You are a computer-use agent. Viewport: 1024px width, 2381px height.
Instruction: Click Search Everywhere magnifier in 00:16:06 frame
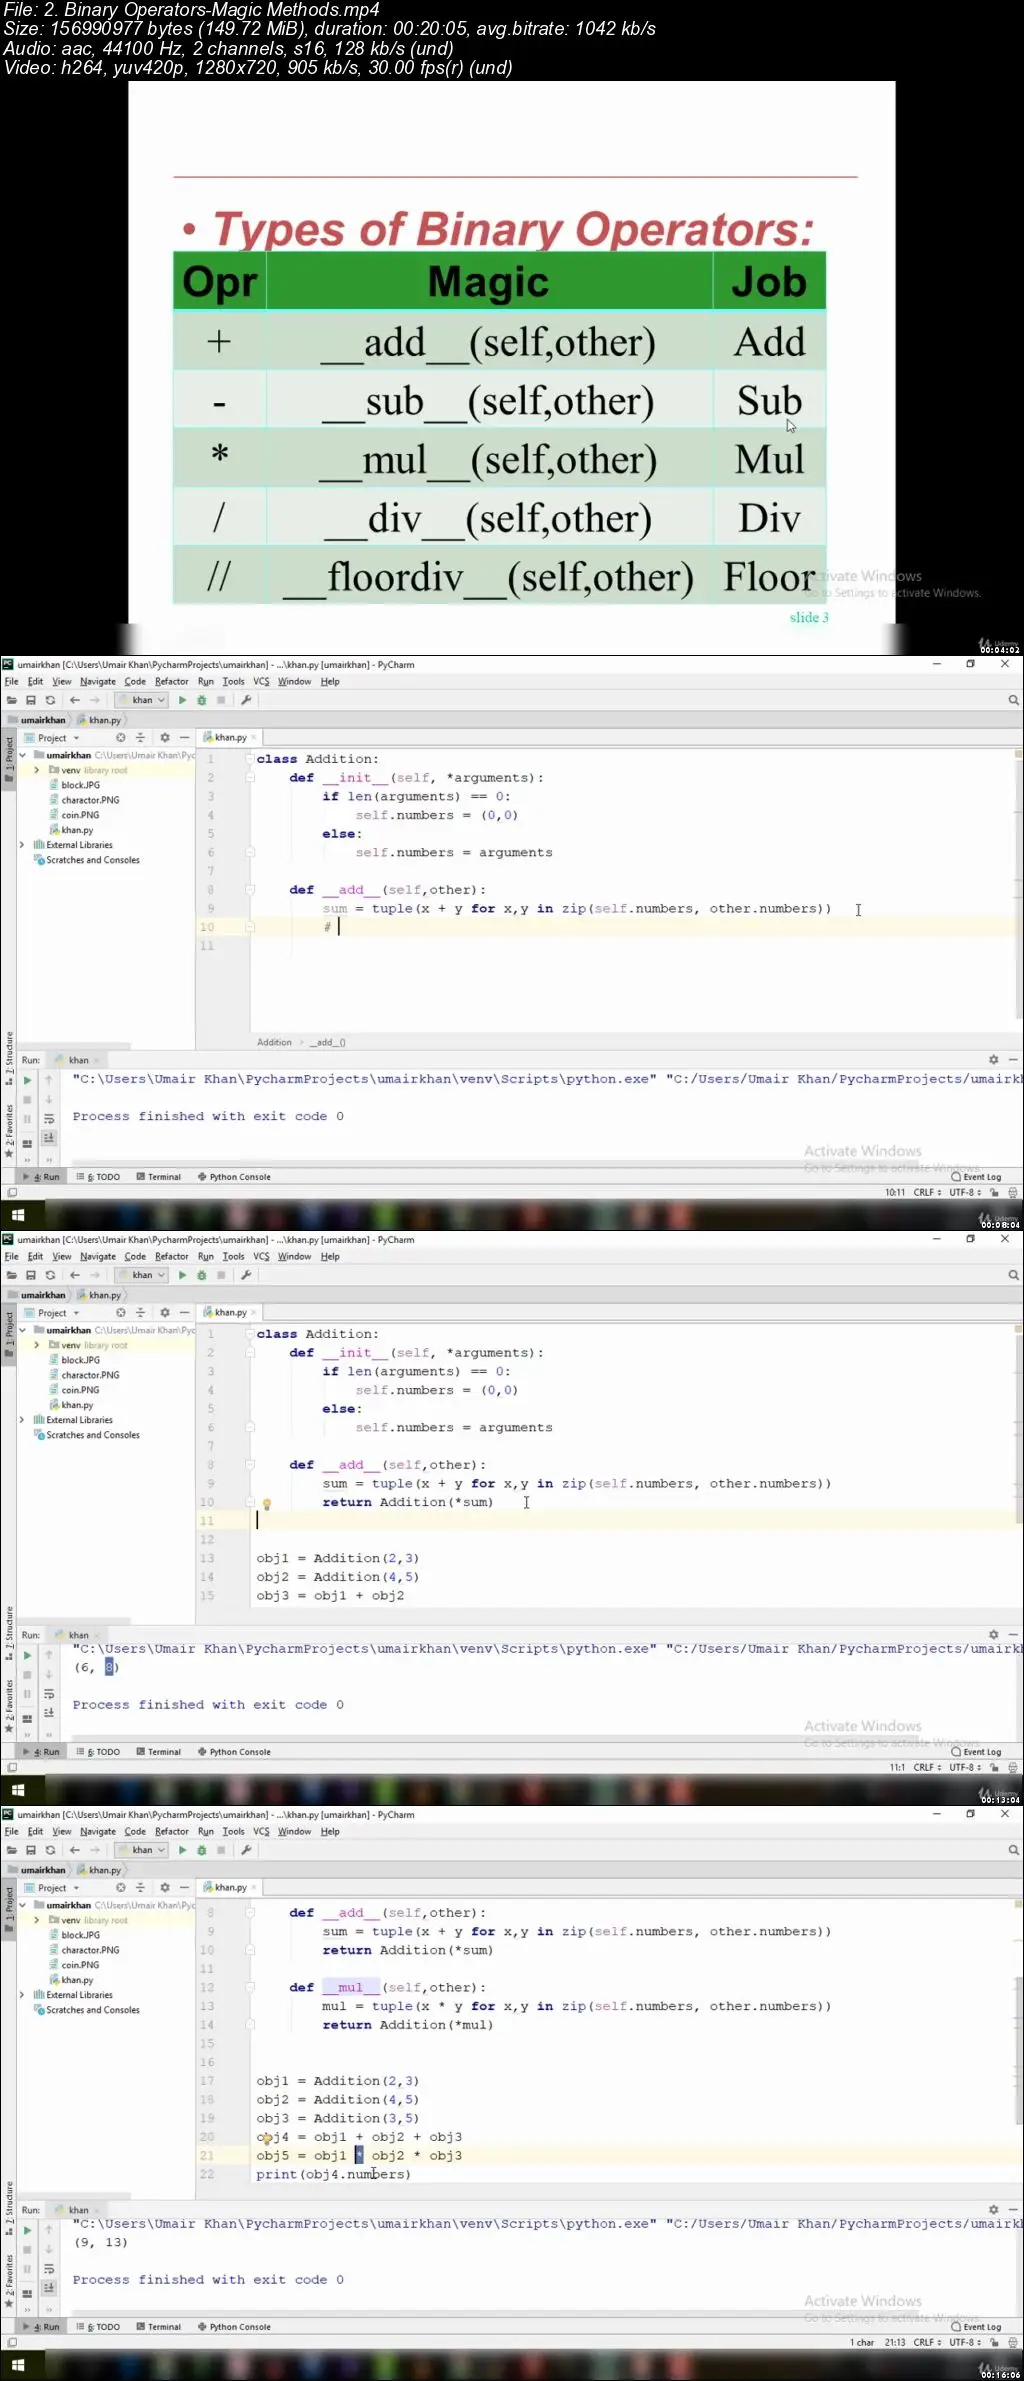point(1013,1850)
